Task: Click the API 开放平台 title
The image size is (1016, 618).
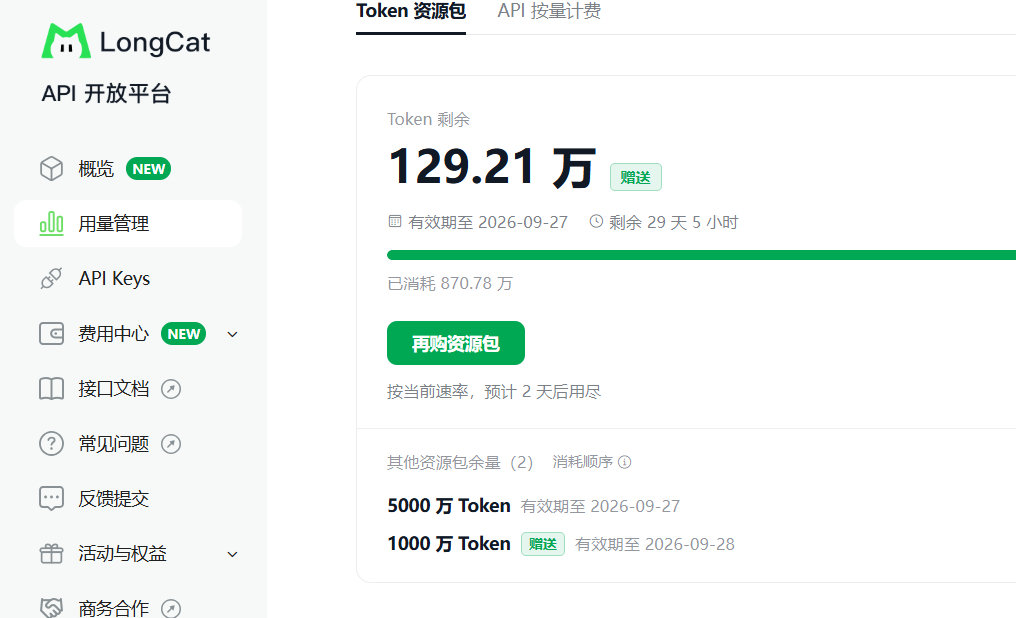Action: click(106, 93)
